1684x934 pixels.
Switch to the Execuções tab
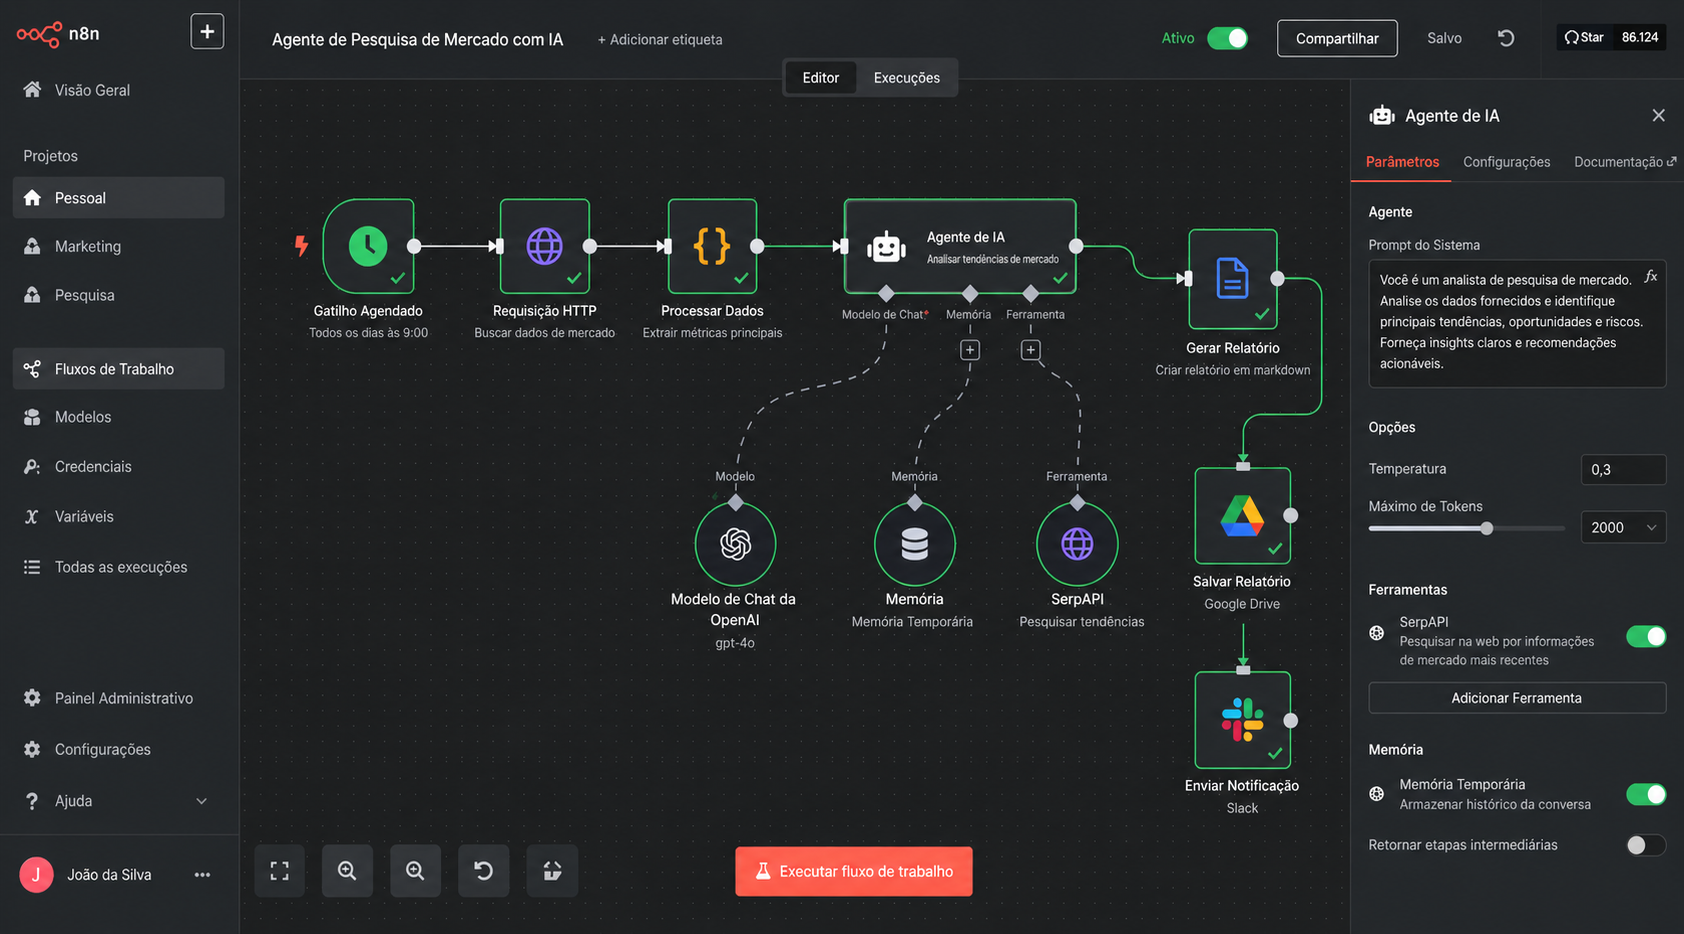(907, 78)
